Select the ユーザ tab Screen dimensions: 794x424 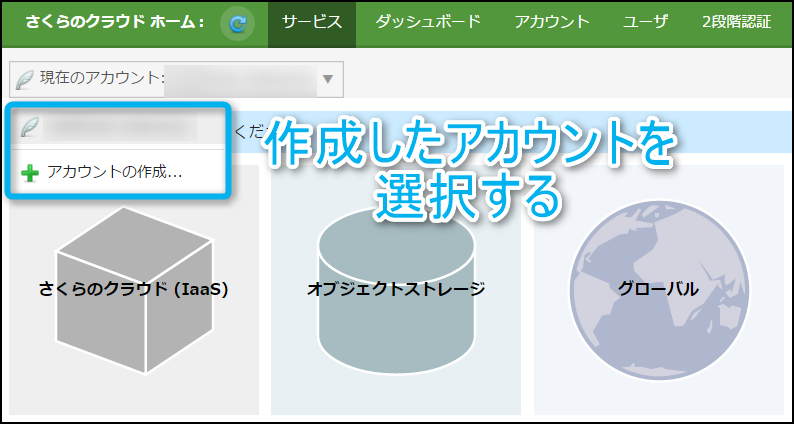(645, 22)
